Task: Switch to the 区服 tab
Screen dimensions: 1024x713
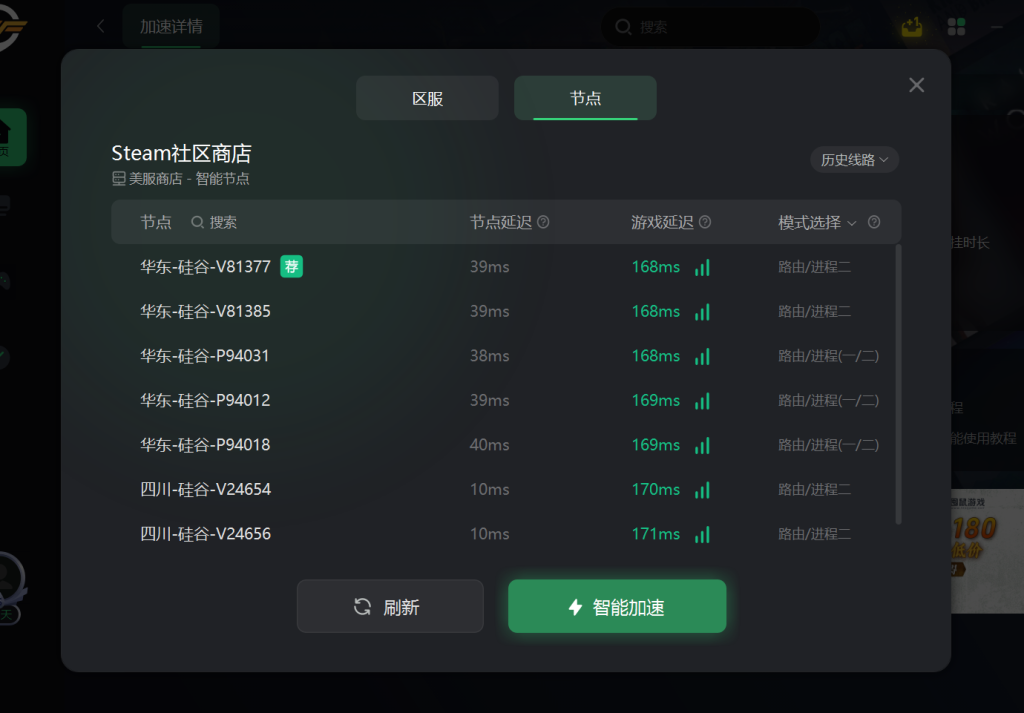Action: 427,98
